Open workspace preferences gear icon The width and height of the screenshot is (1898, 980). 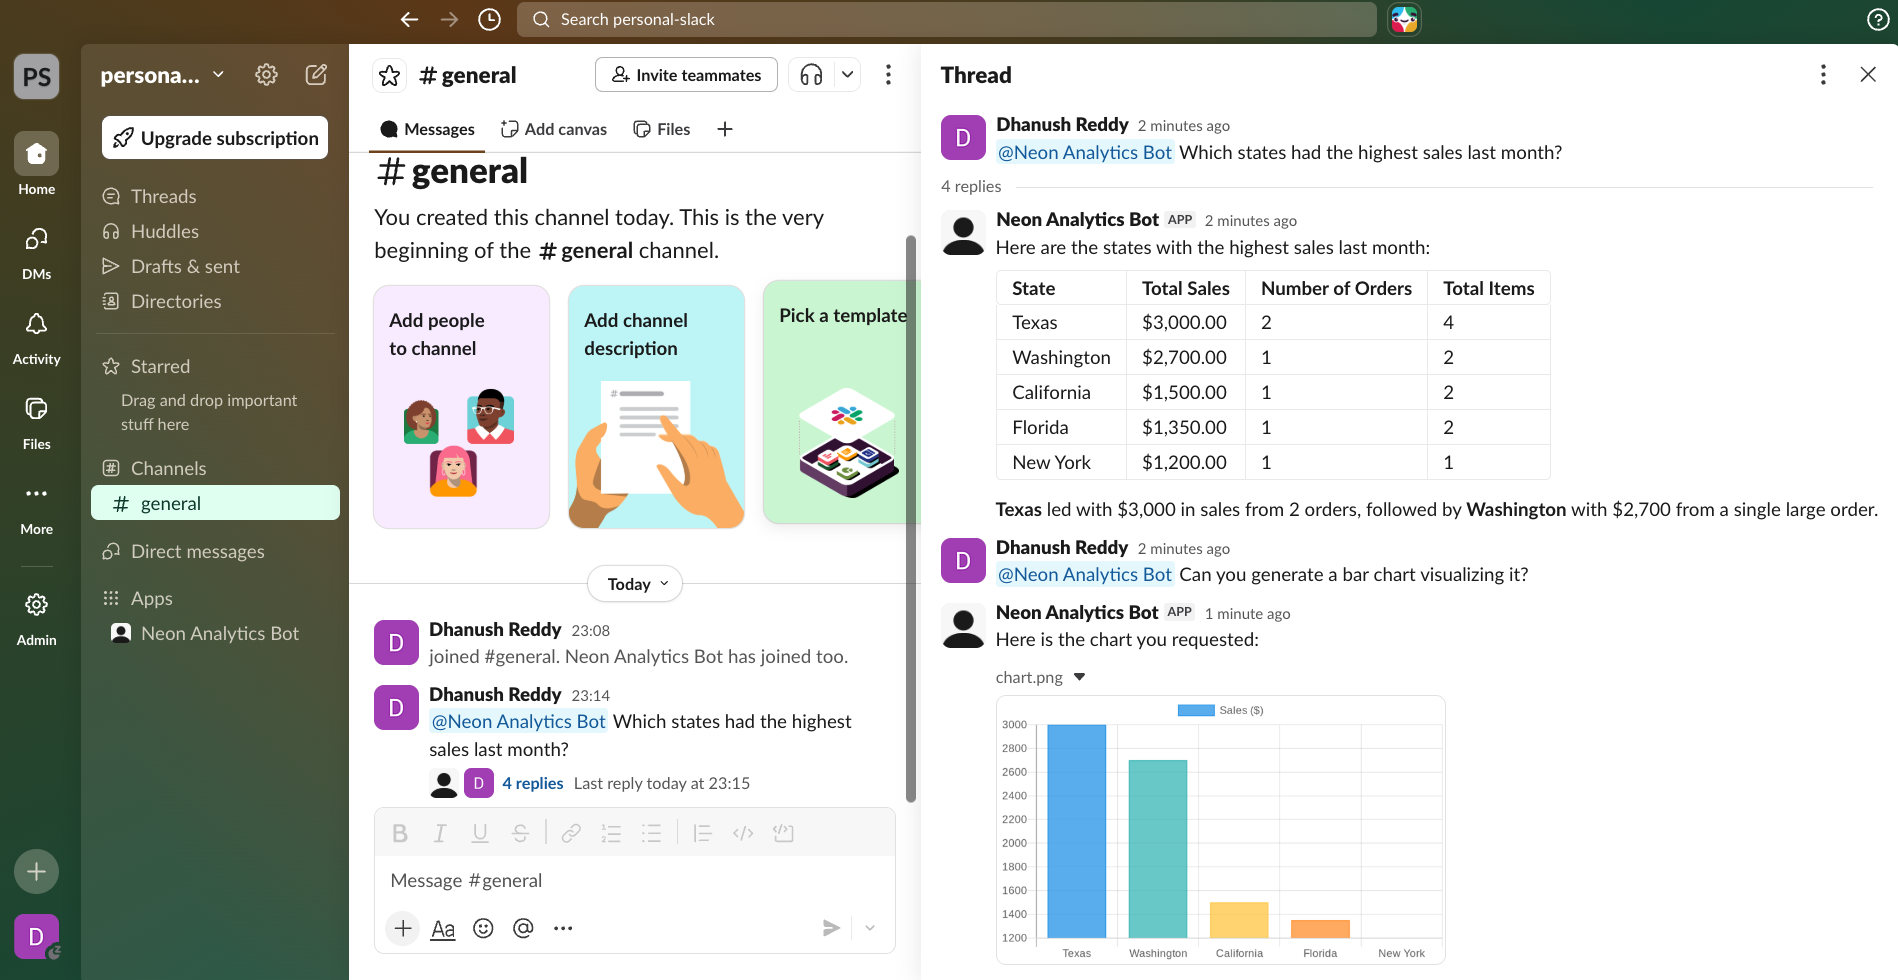pyautogui.click(x=266, y=75)
